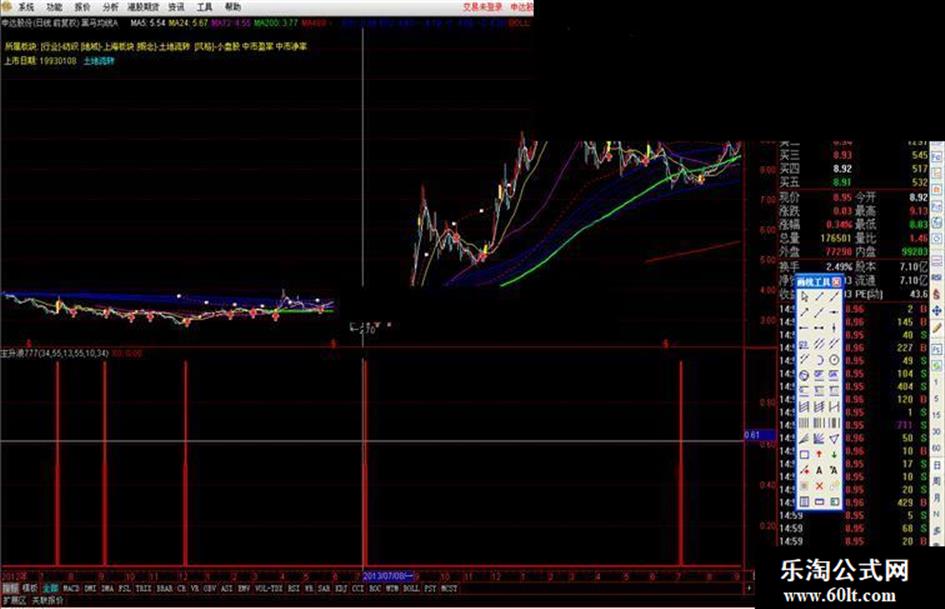Open the 分析 menu
This screenshot has width=945, height=609.
click(x=110, y=7)
